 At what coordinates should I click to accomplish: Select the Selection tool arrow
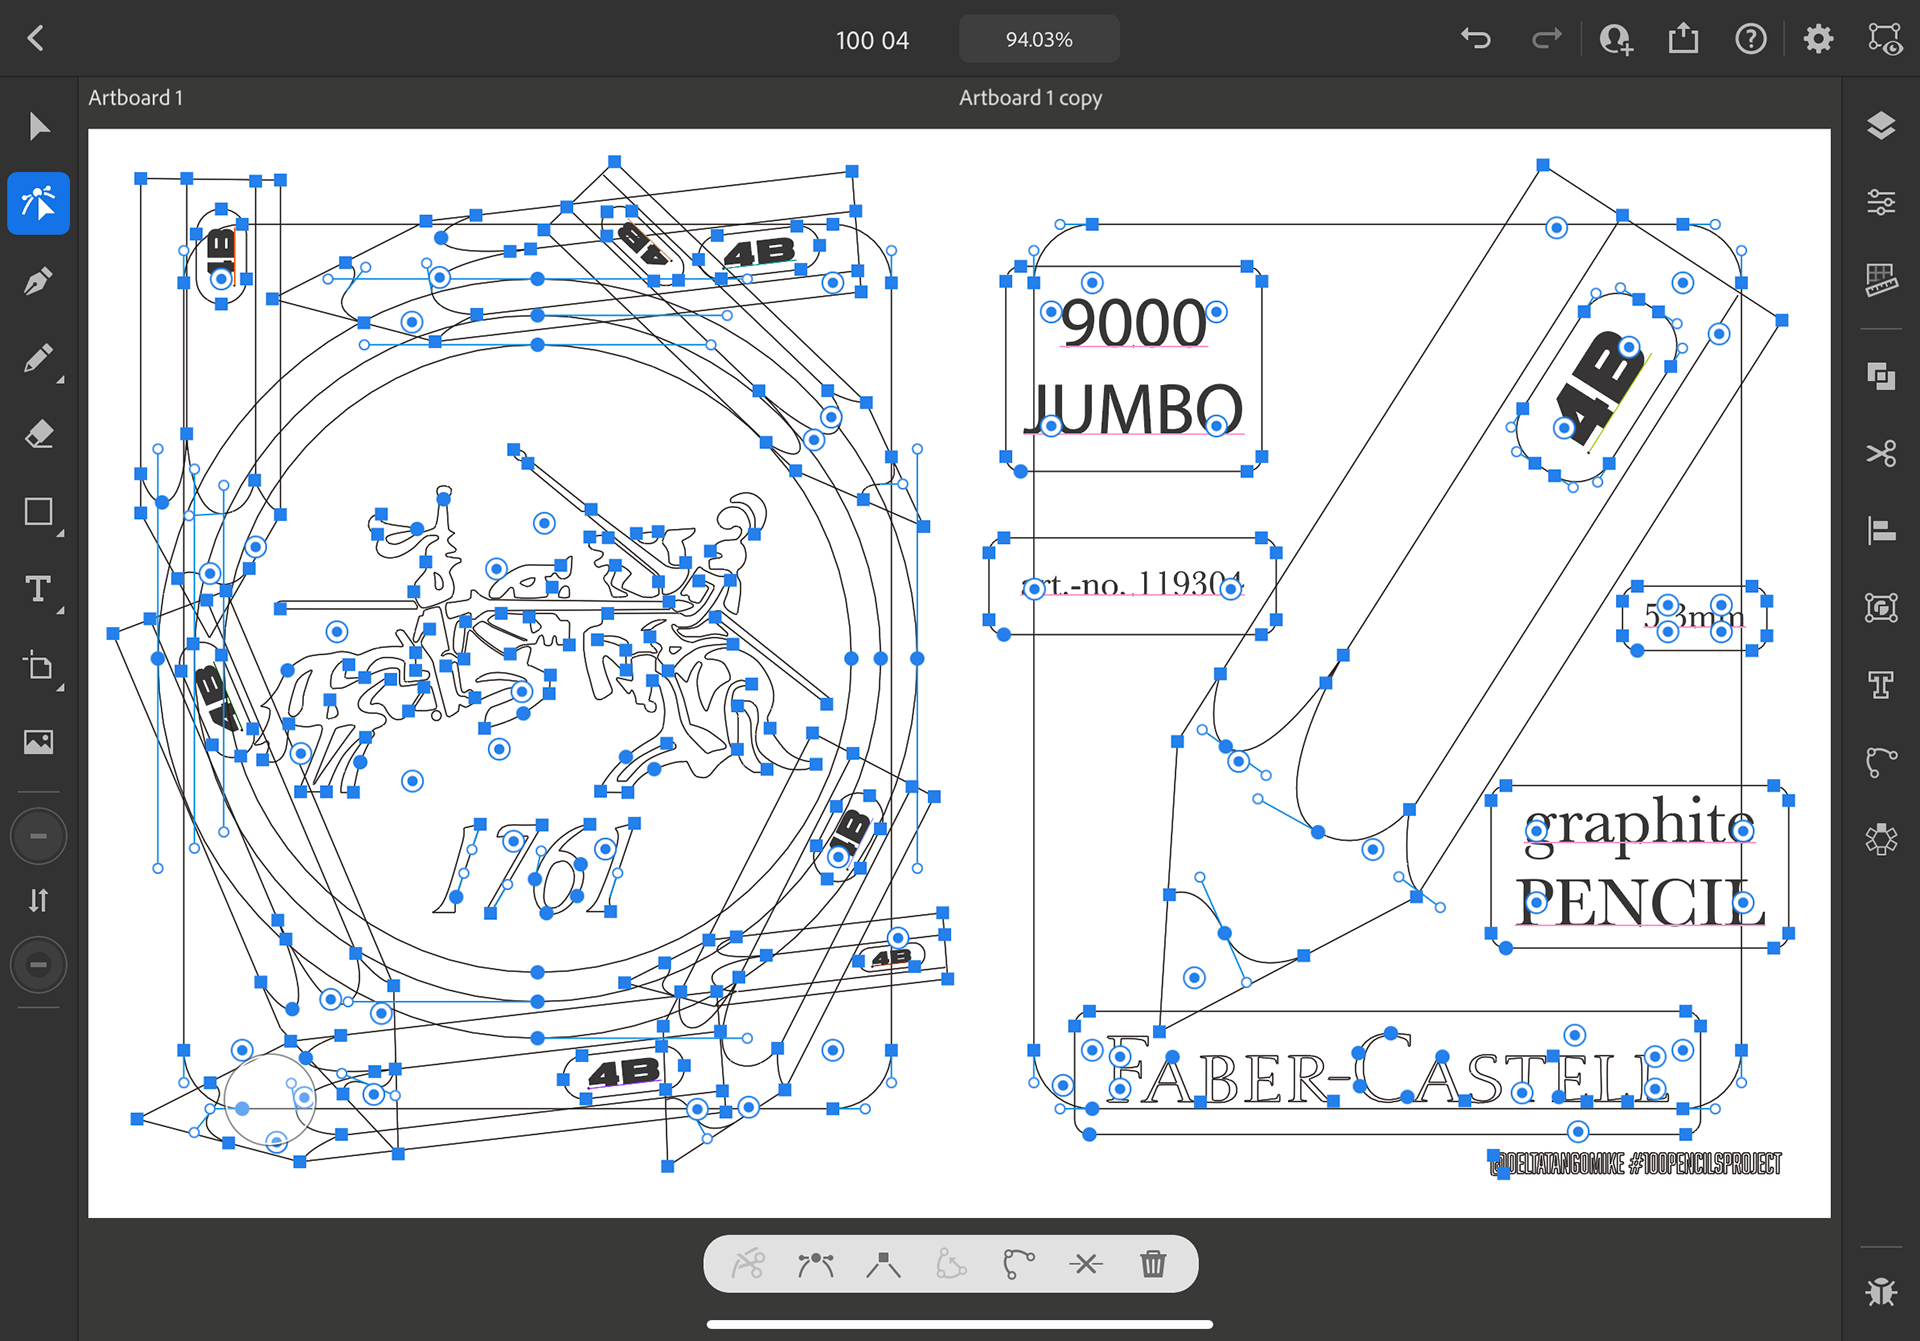(38, 127)
